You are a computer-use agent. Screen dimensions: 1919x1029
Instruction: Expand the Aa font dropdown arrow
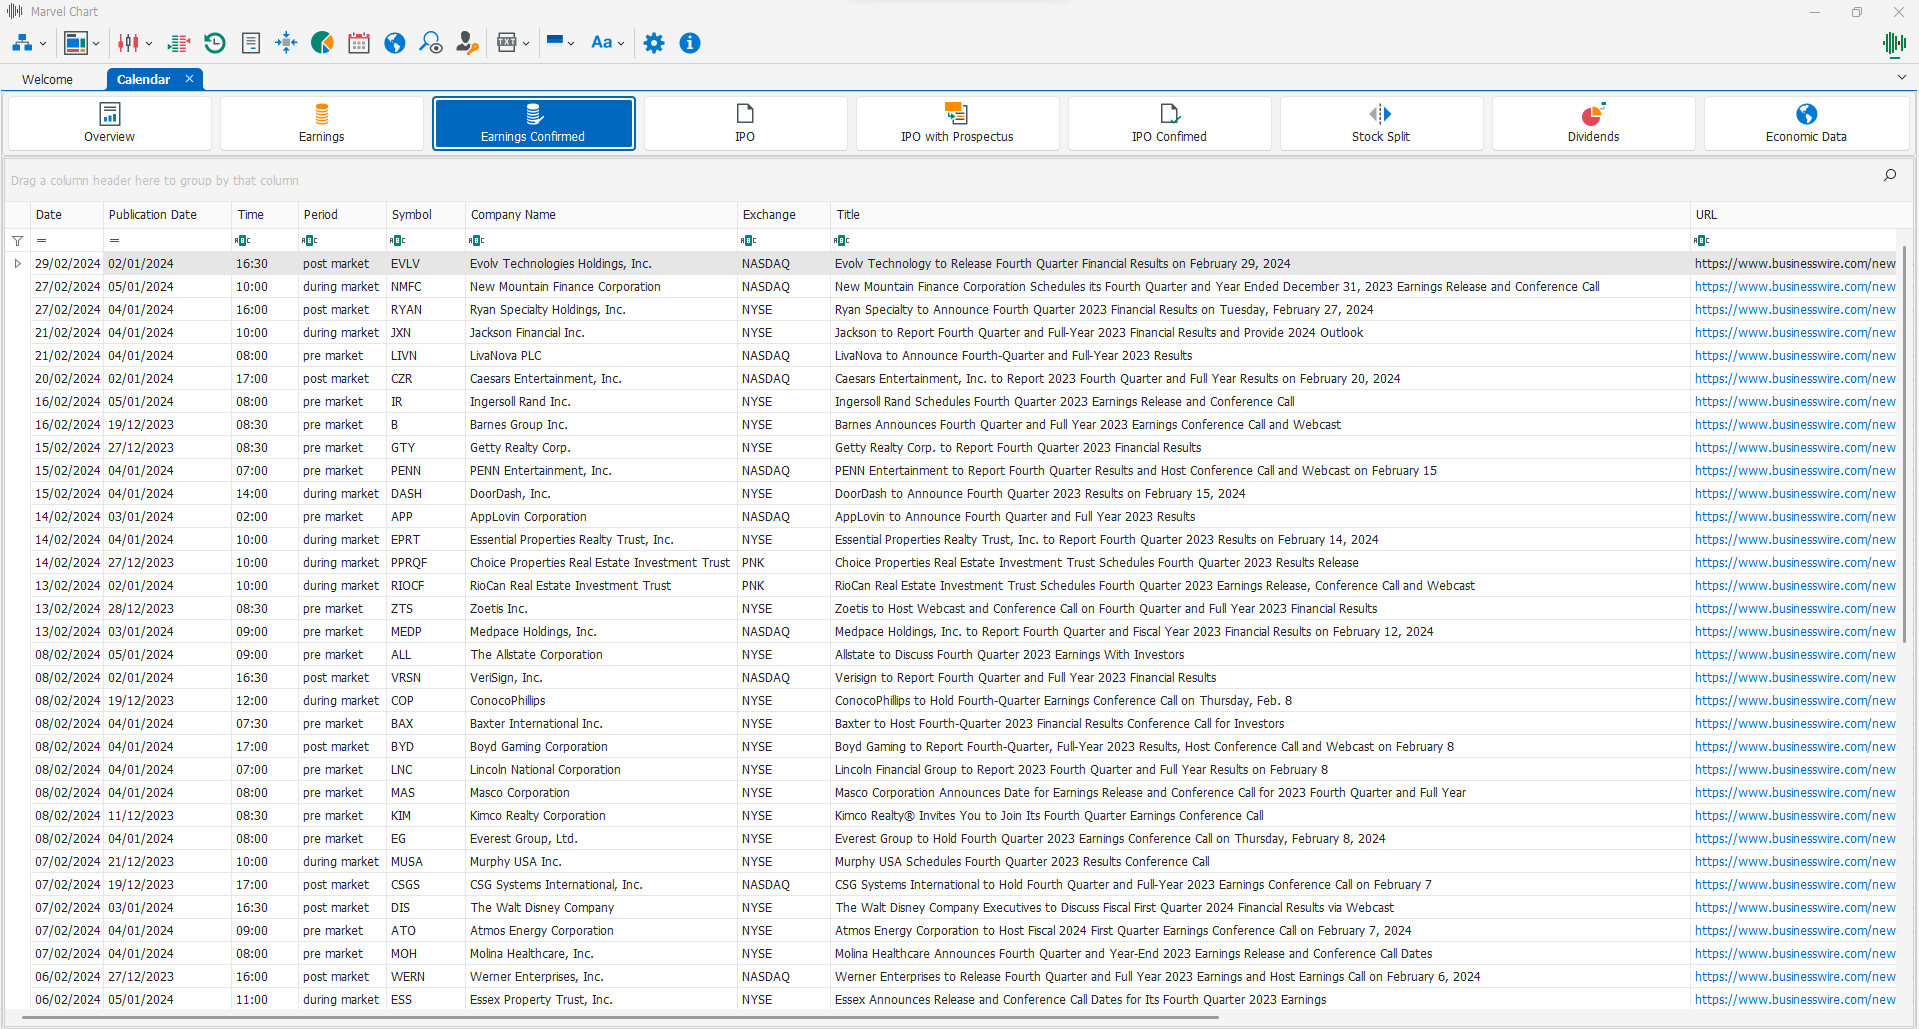click(621, 44)
